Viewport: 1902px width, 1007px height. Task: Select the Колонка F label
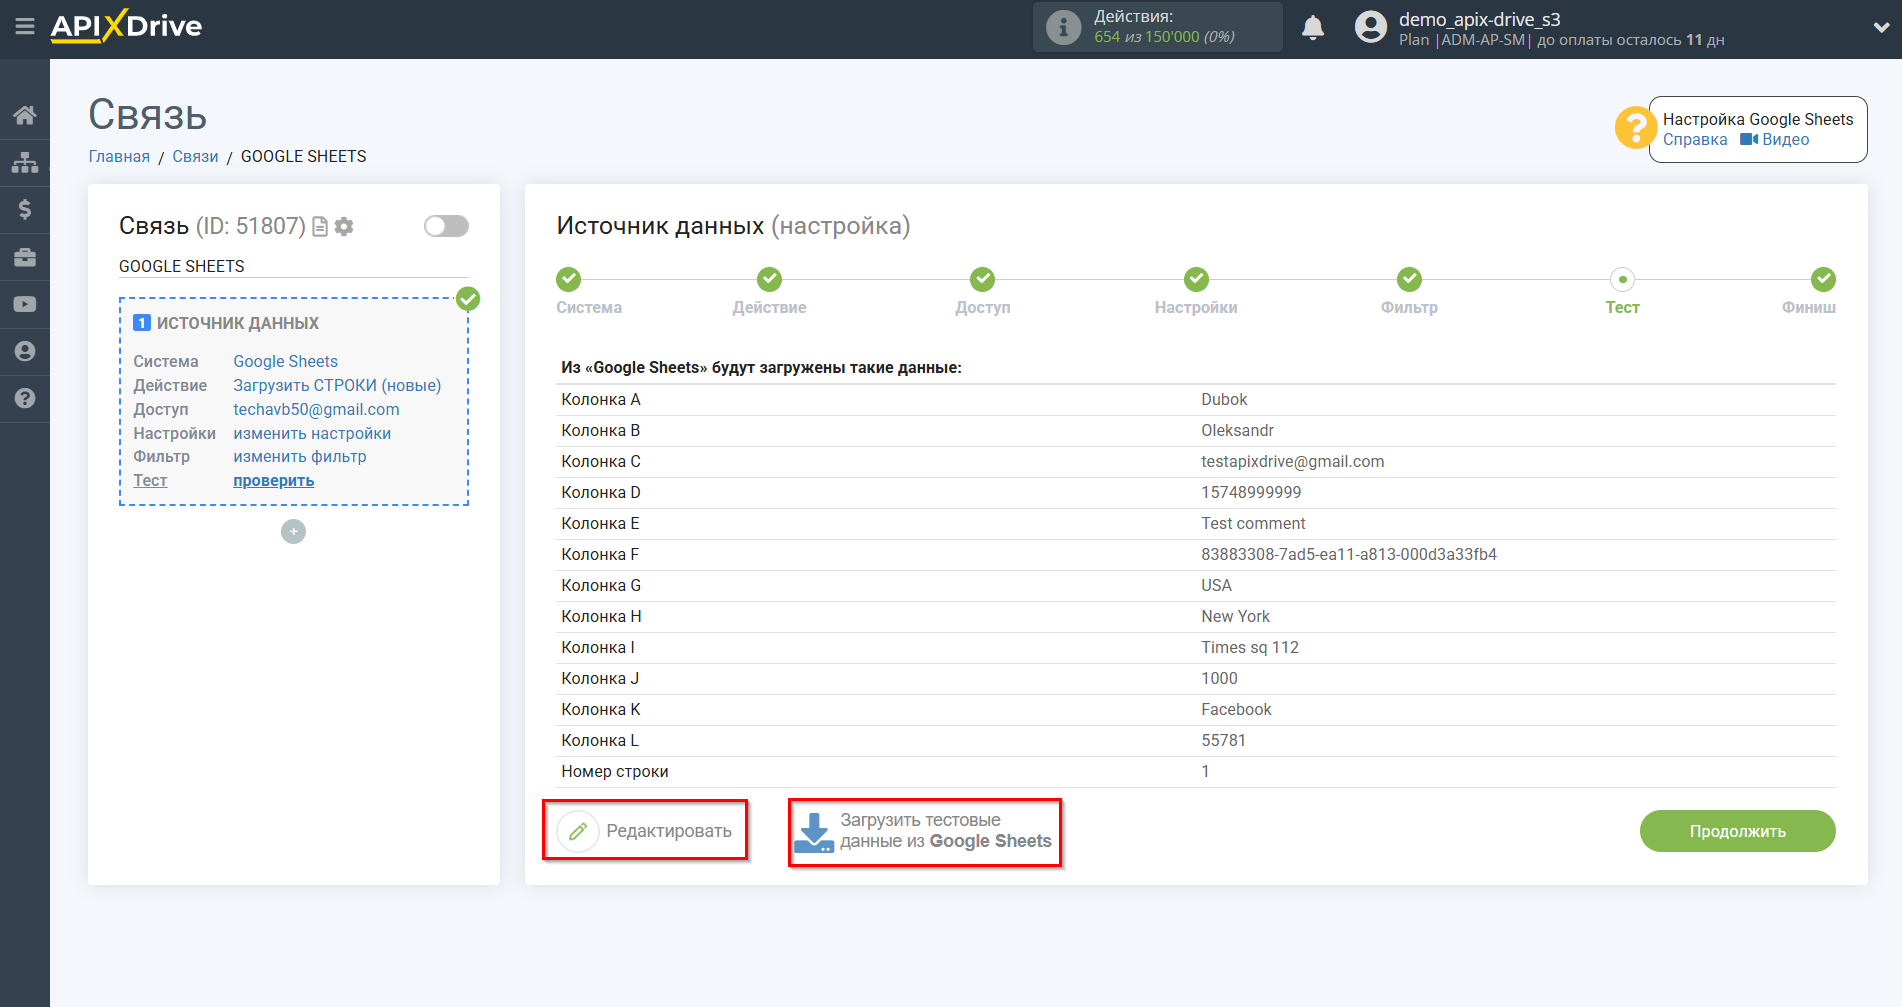(x=600, y=555)
